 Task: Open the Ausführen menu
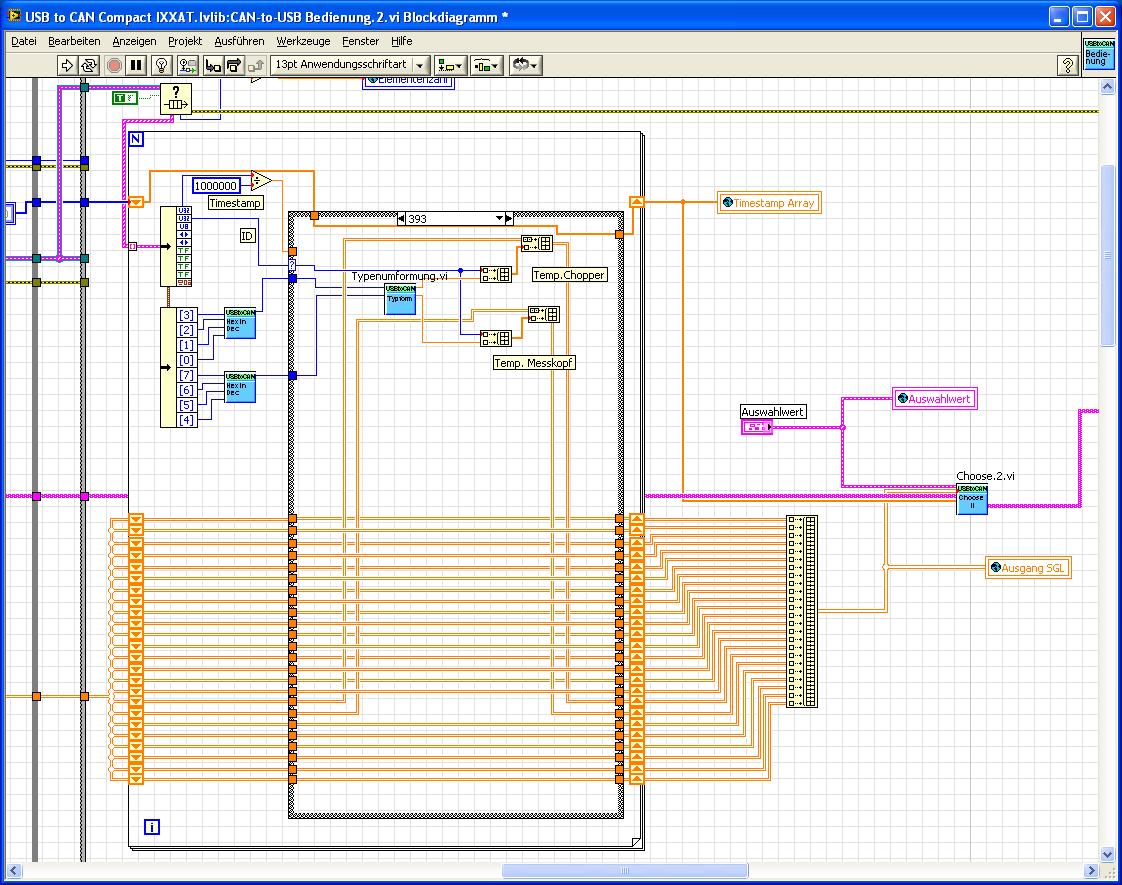(x=239, y=41)
